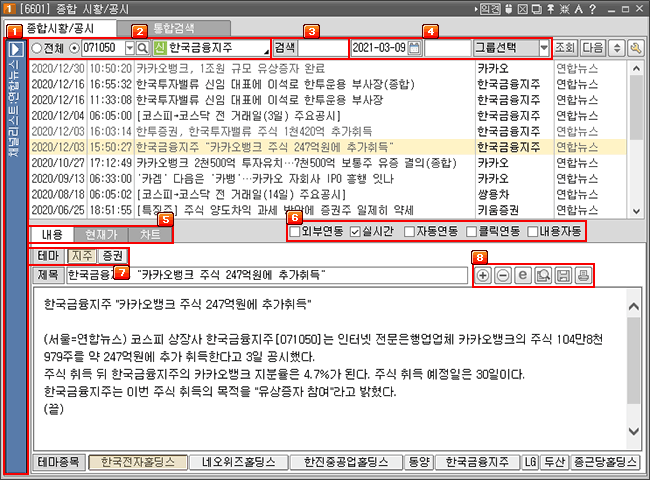650x480 pixels.
Task: Expand the small arrow in 한국금융지주 name field
Action: [x=266, y=52]
